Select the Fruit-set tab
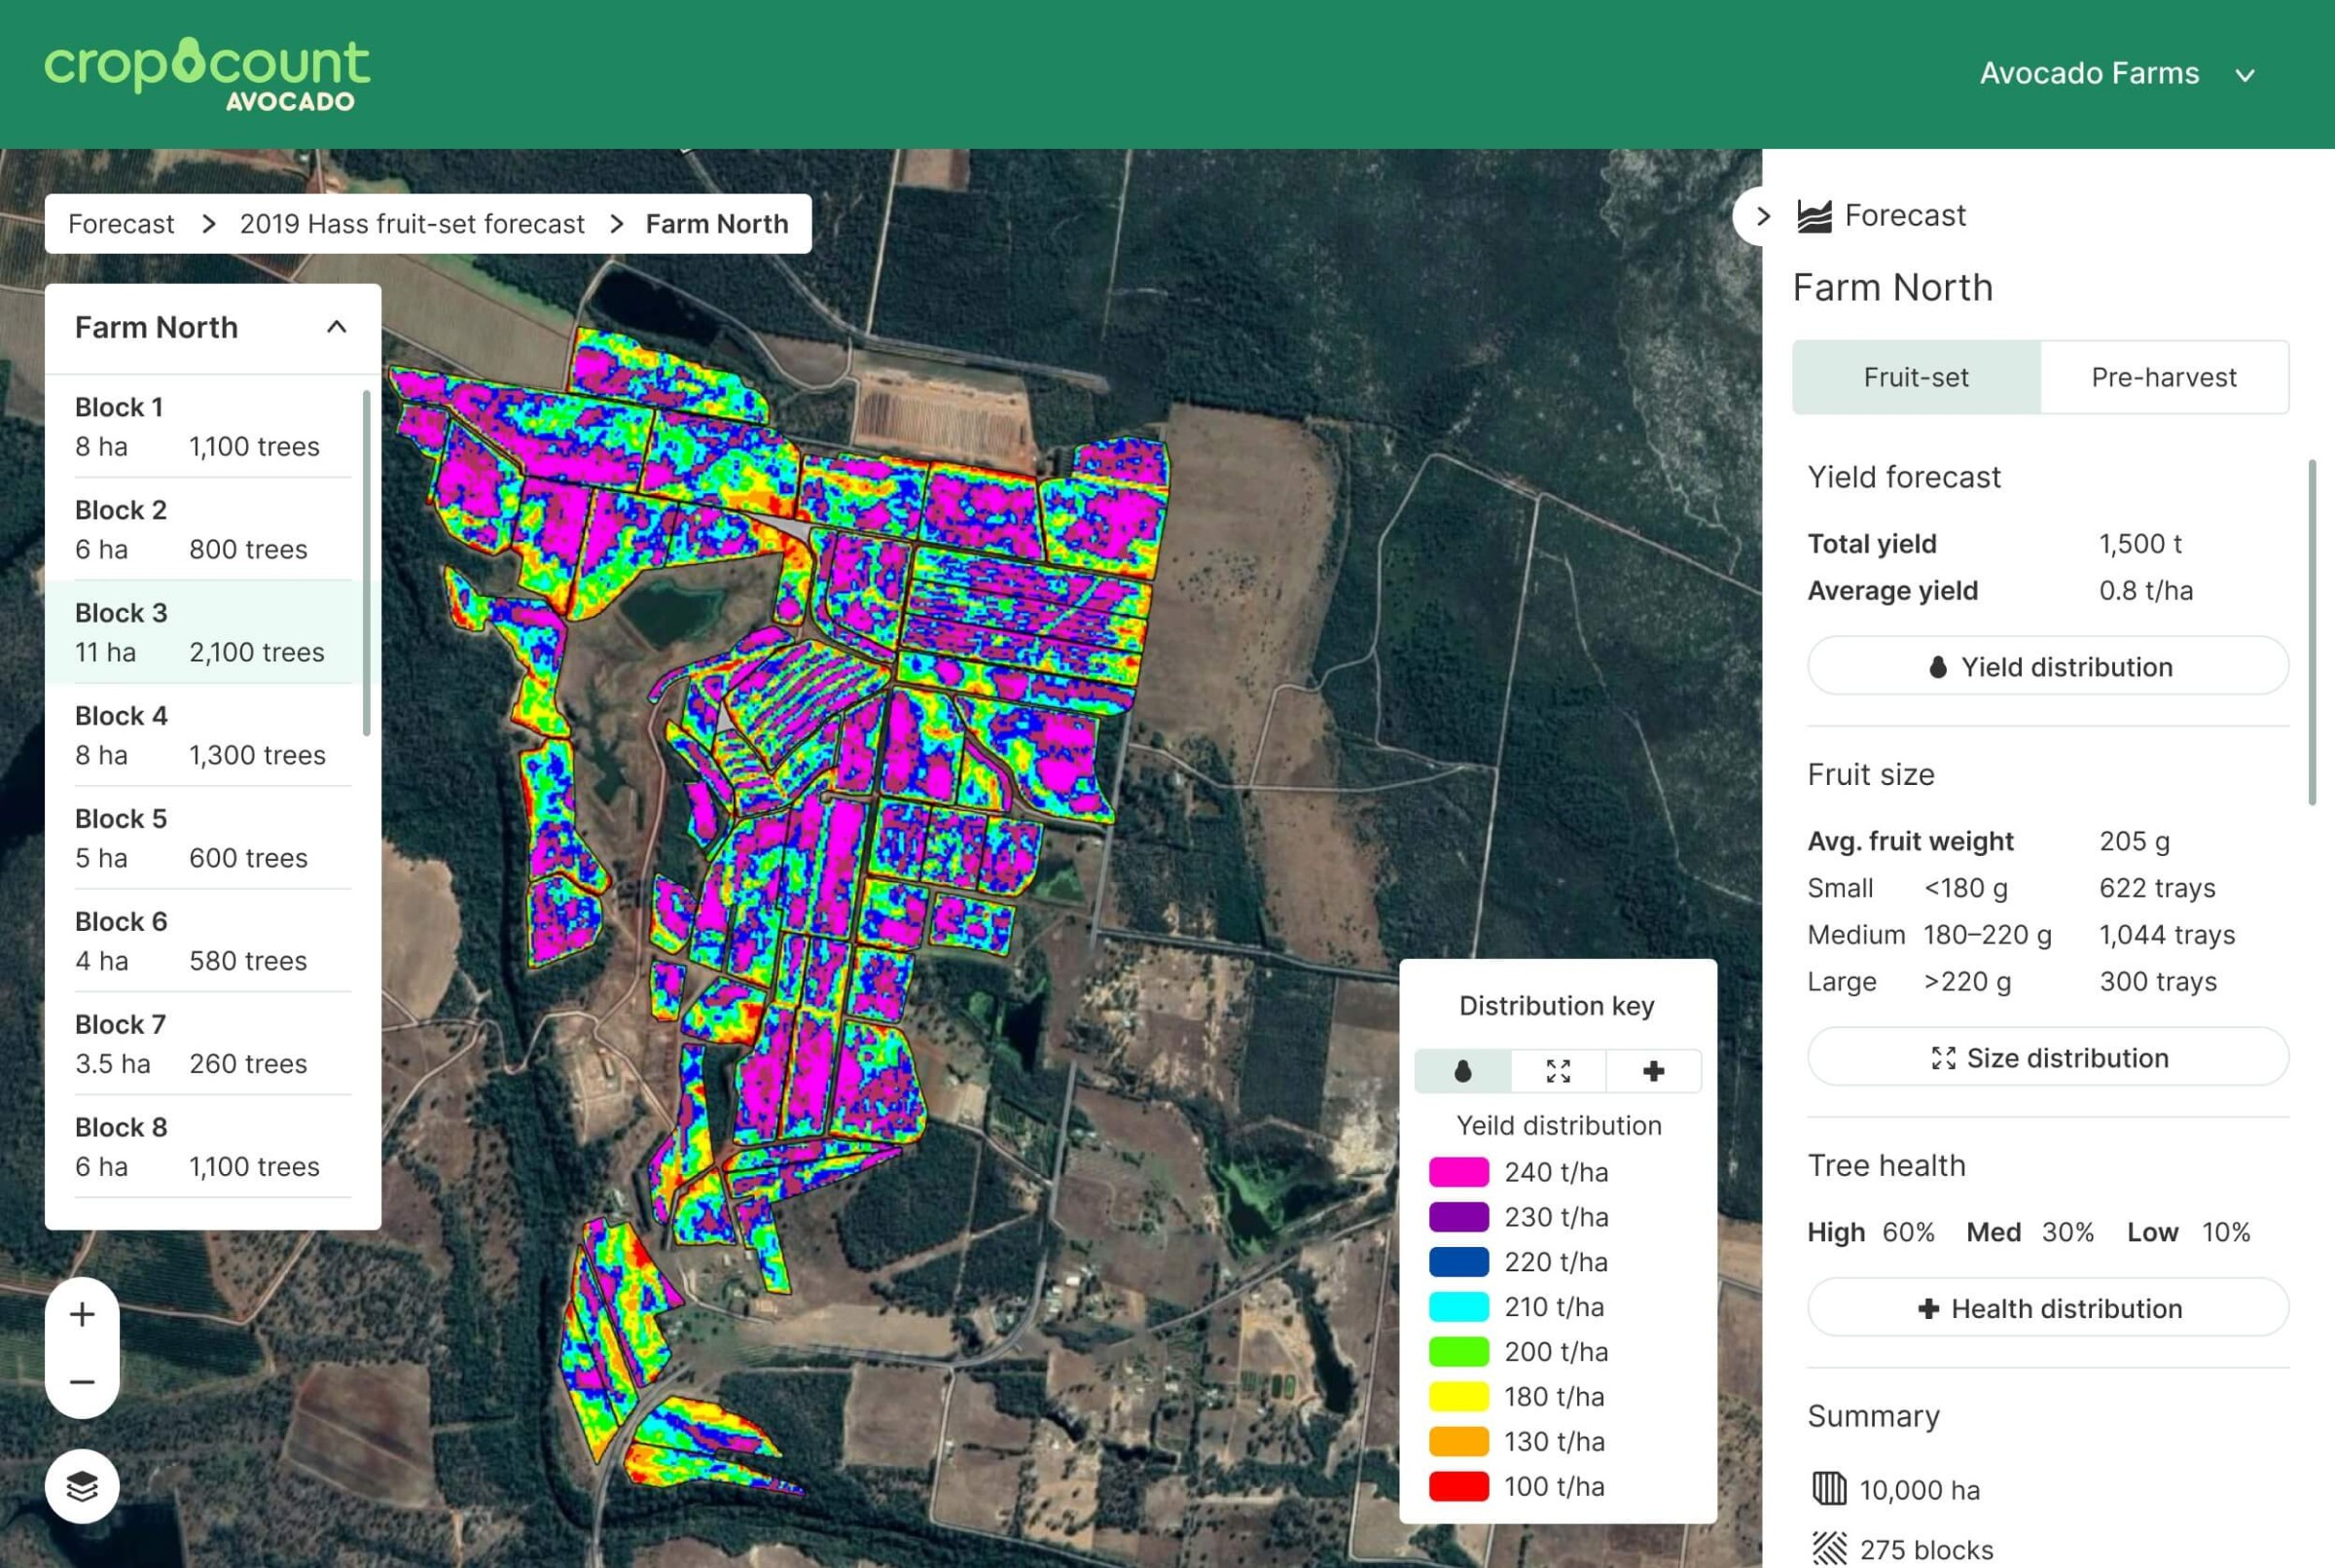The image size is (2335, 1568). pos(1916,377)
